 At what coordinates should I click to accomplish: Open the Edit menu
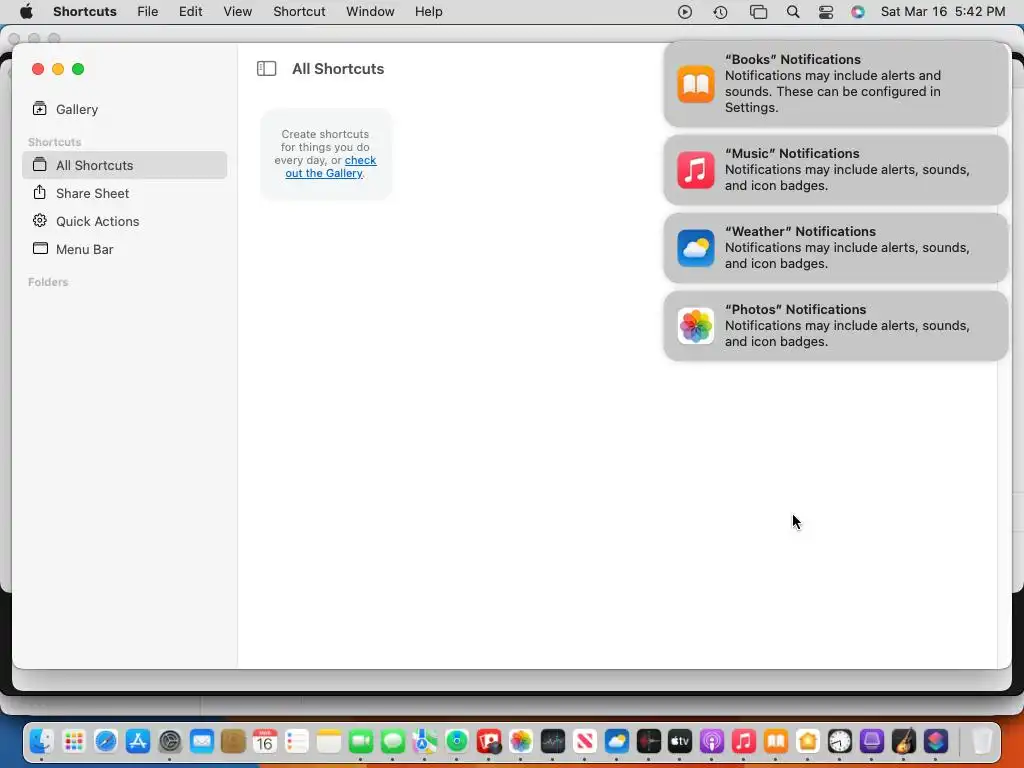(x=191, y=12)
